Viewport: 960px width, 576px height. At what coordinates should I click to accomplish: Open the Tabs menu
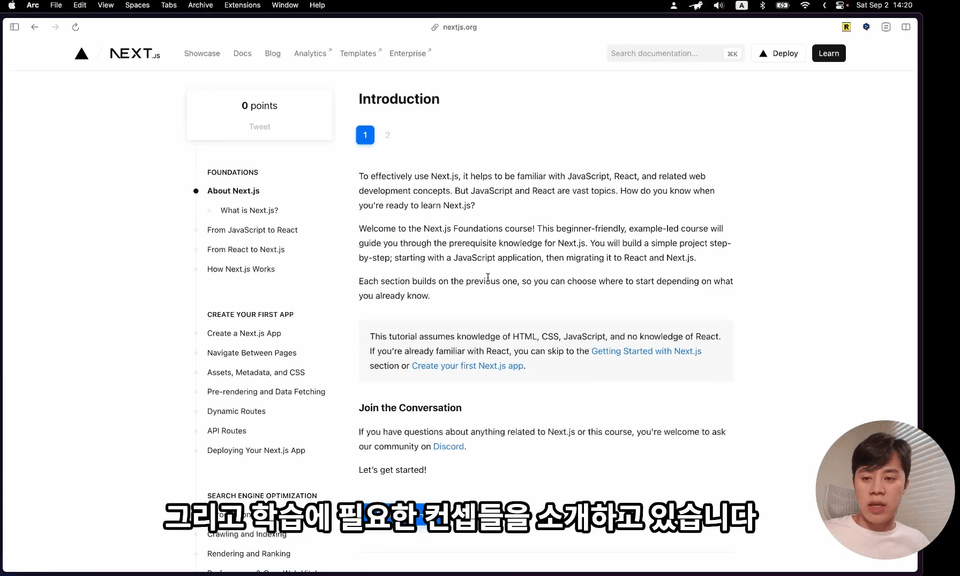168,5
